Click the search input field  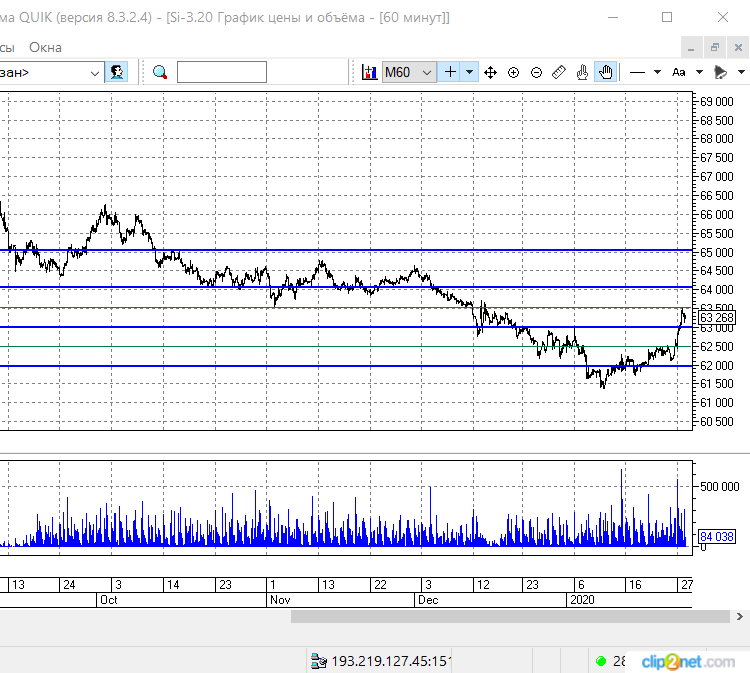coord(222,72)
